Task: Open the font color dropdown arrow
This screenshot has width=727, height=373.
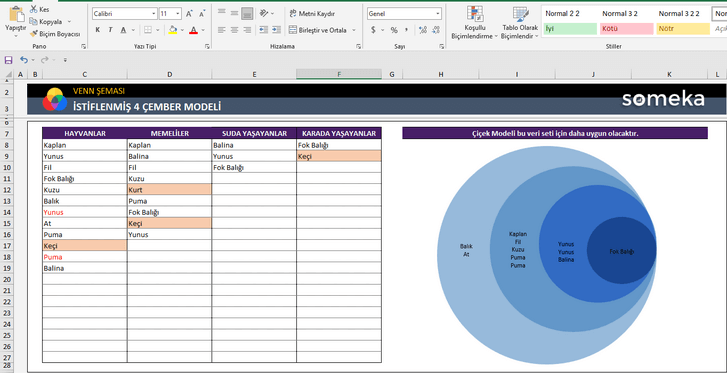Action: pyautogui.click(x=203, y=30)
